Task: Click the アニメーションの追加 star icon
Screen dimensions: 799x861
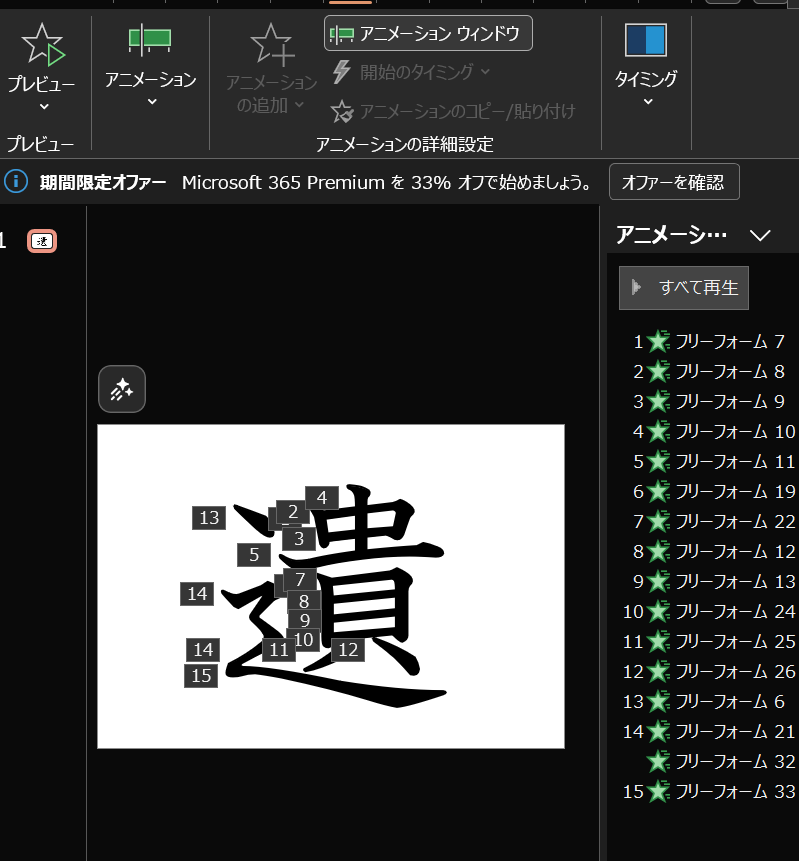Action: tap(272, 44)
